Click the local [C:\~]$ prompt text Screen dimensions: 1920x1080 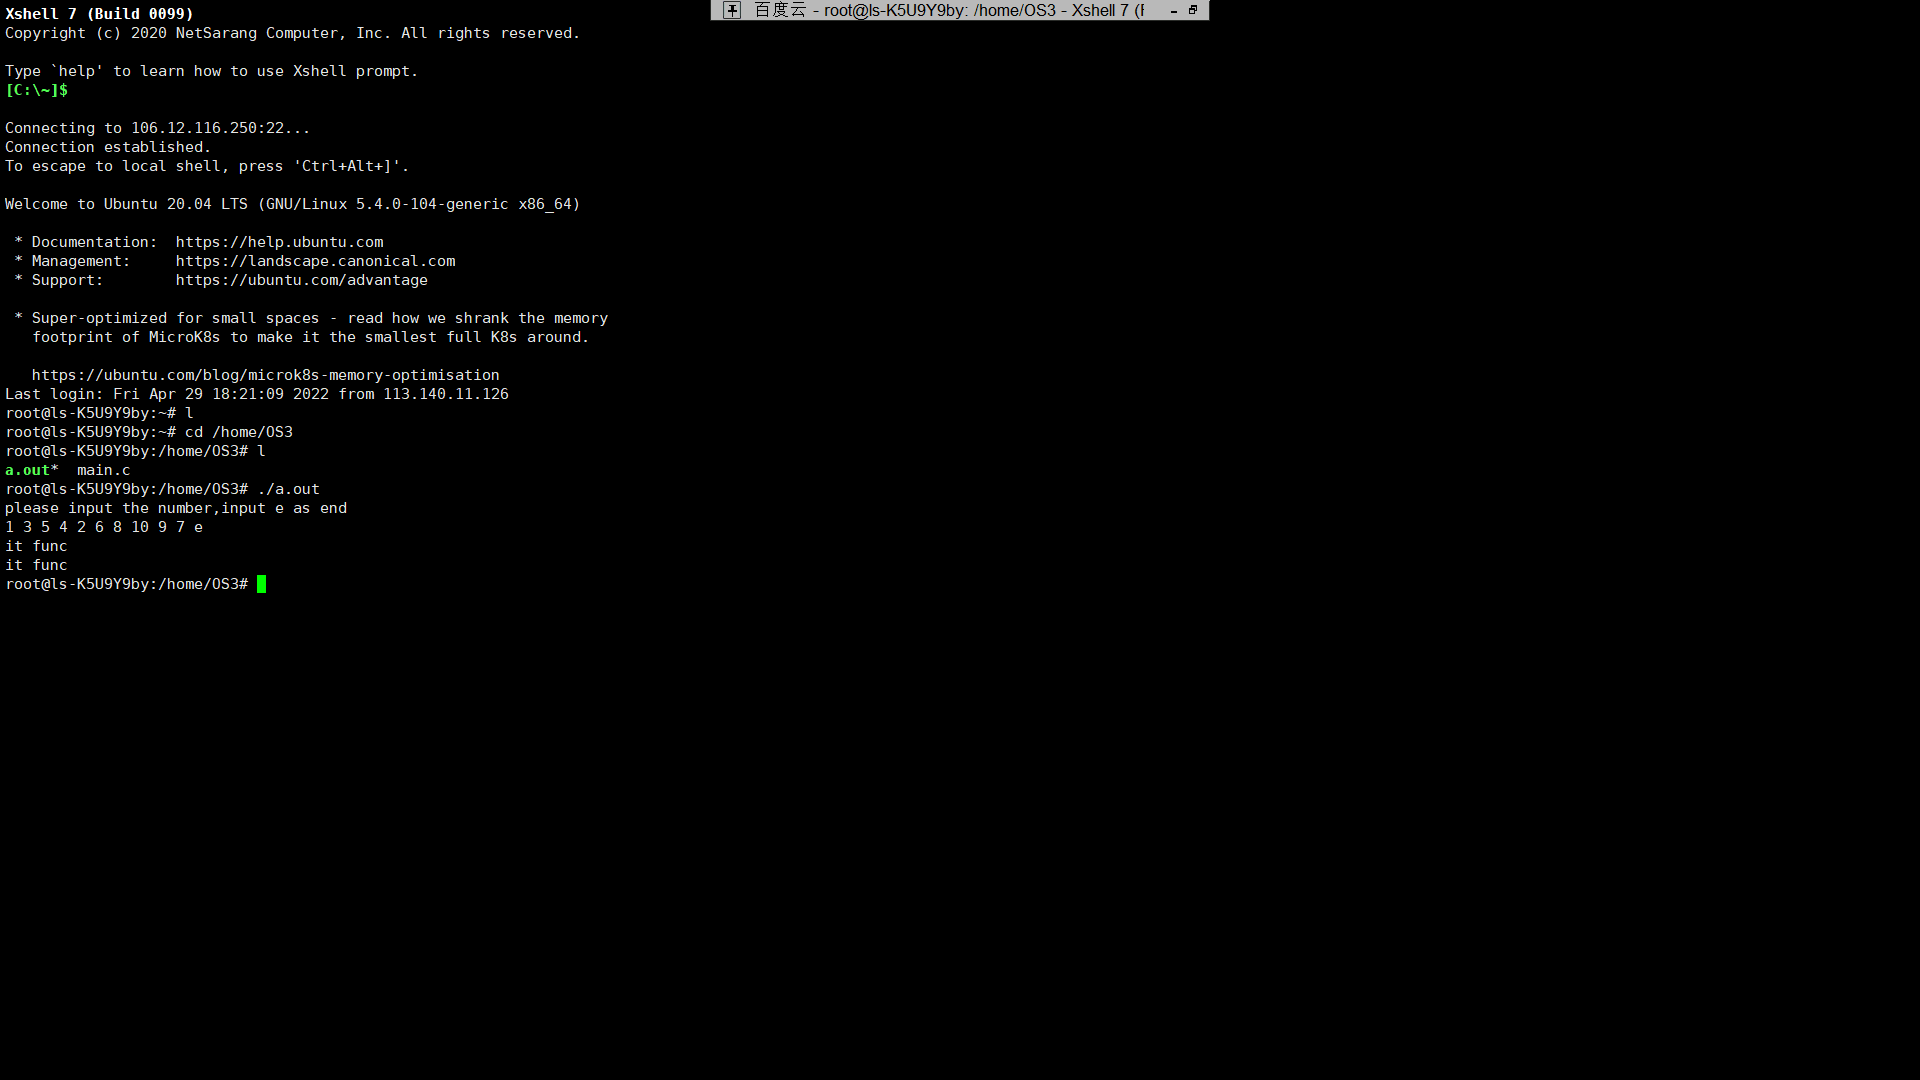[36, 90]
